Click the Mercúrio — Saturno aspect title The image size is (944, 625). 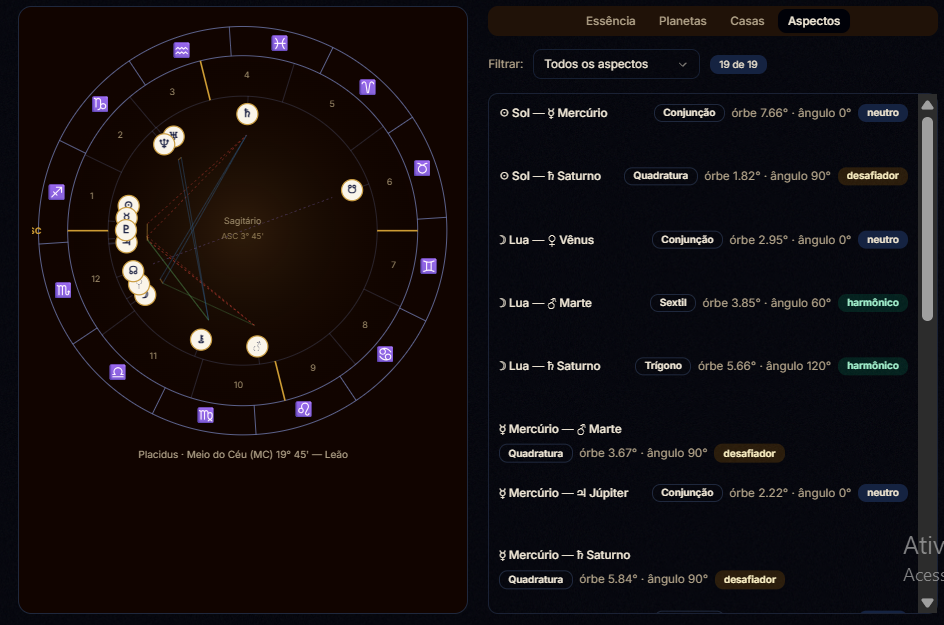click(565, 555)
